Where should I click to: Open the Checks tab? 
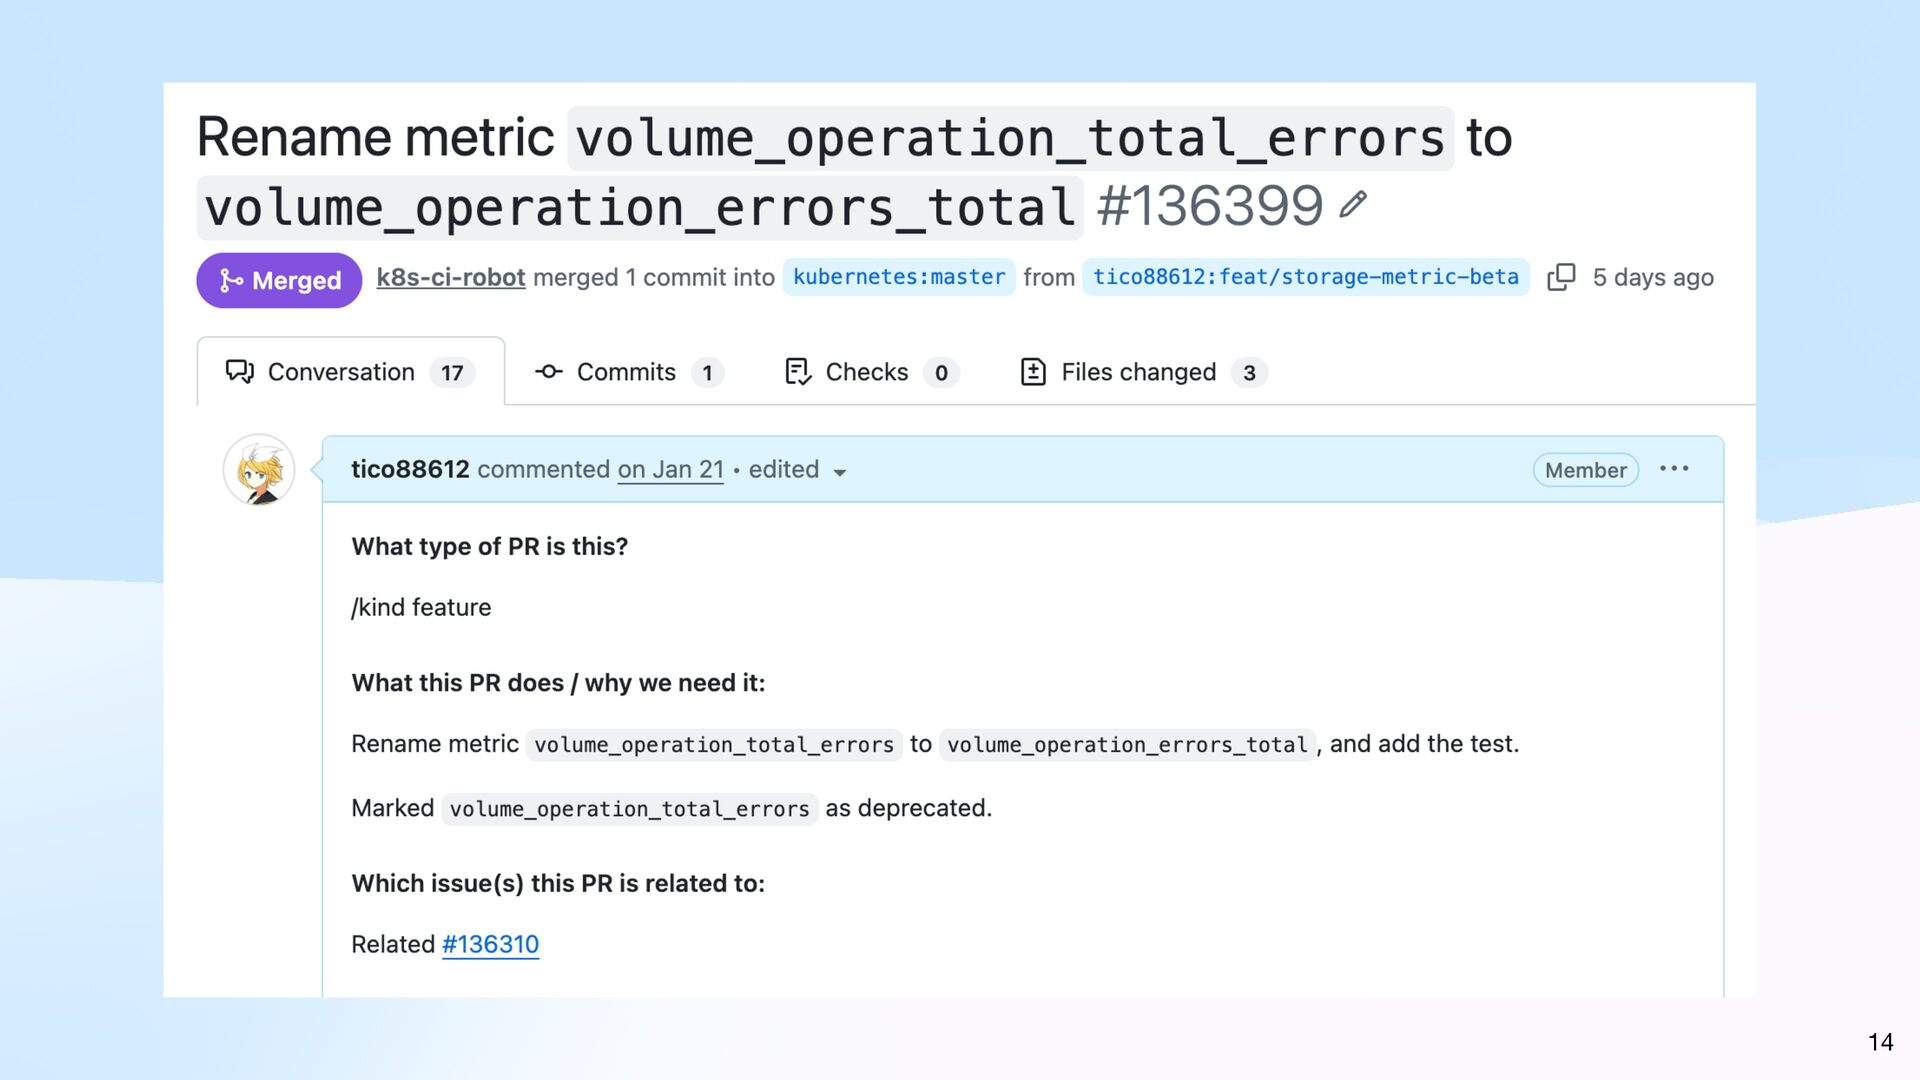[866, 372]
